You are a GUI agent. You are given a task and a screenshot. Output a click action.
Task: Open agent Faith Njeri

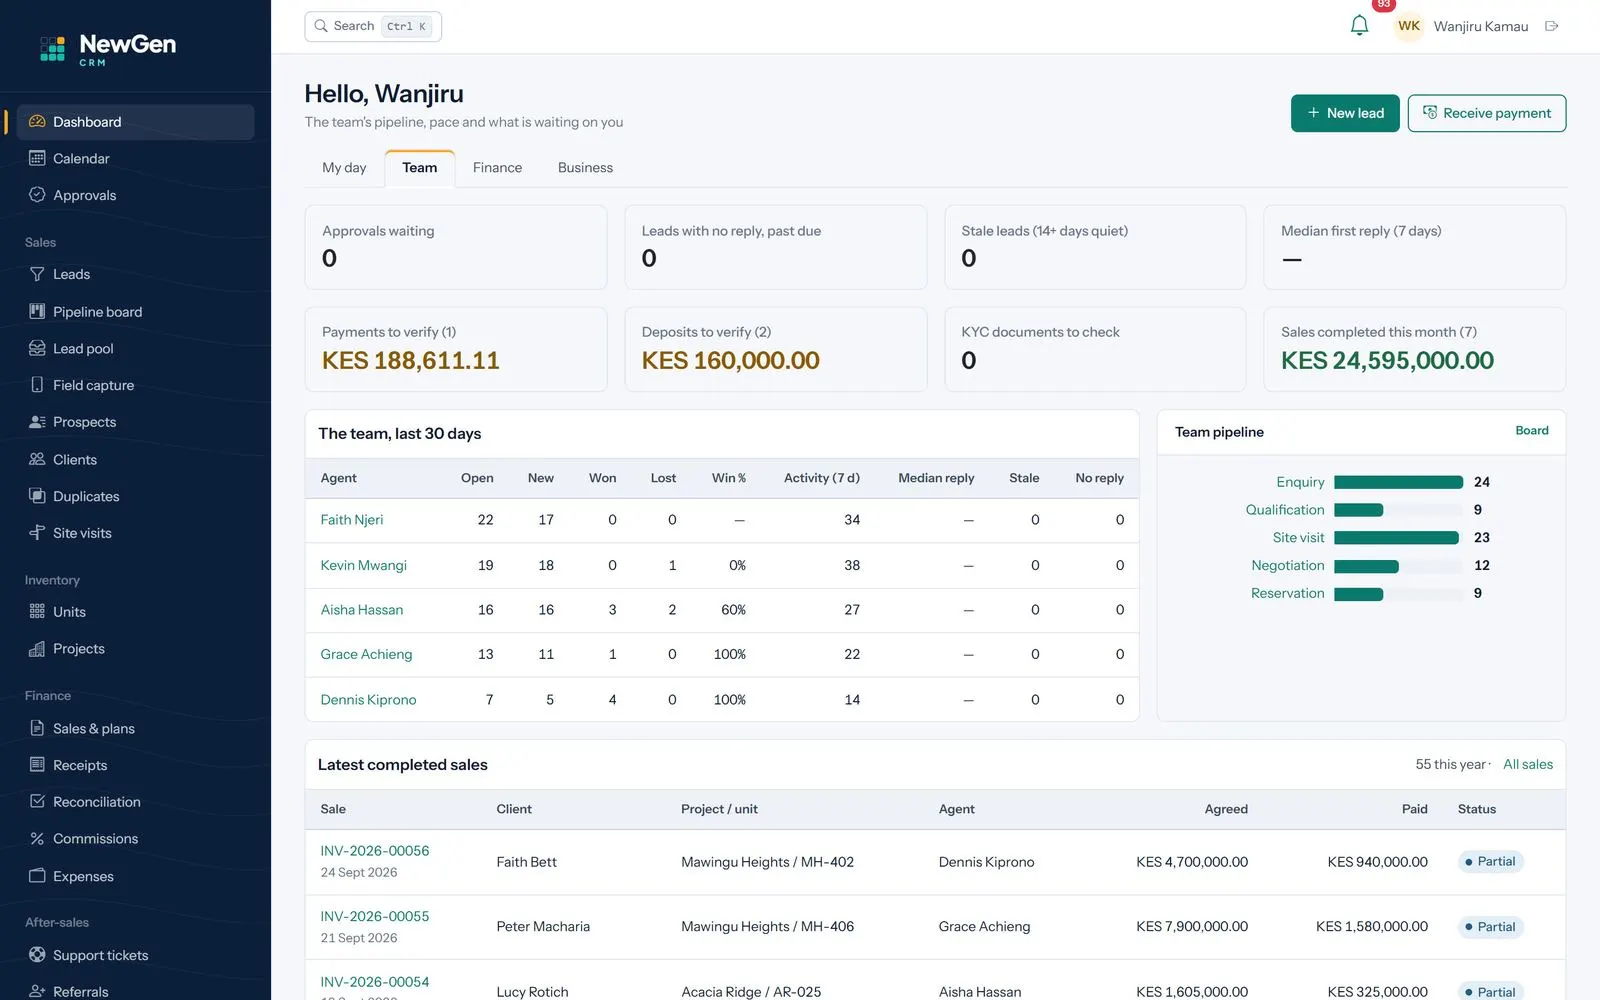pyautogui.click(x=352, y=520)
